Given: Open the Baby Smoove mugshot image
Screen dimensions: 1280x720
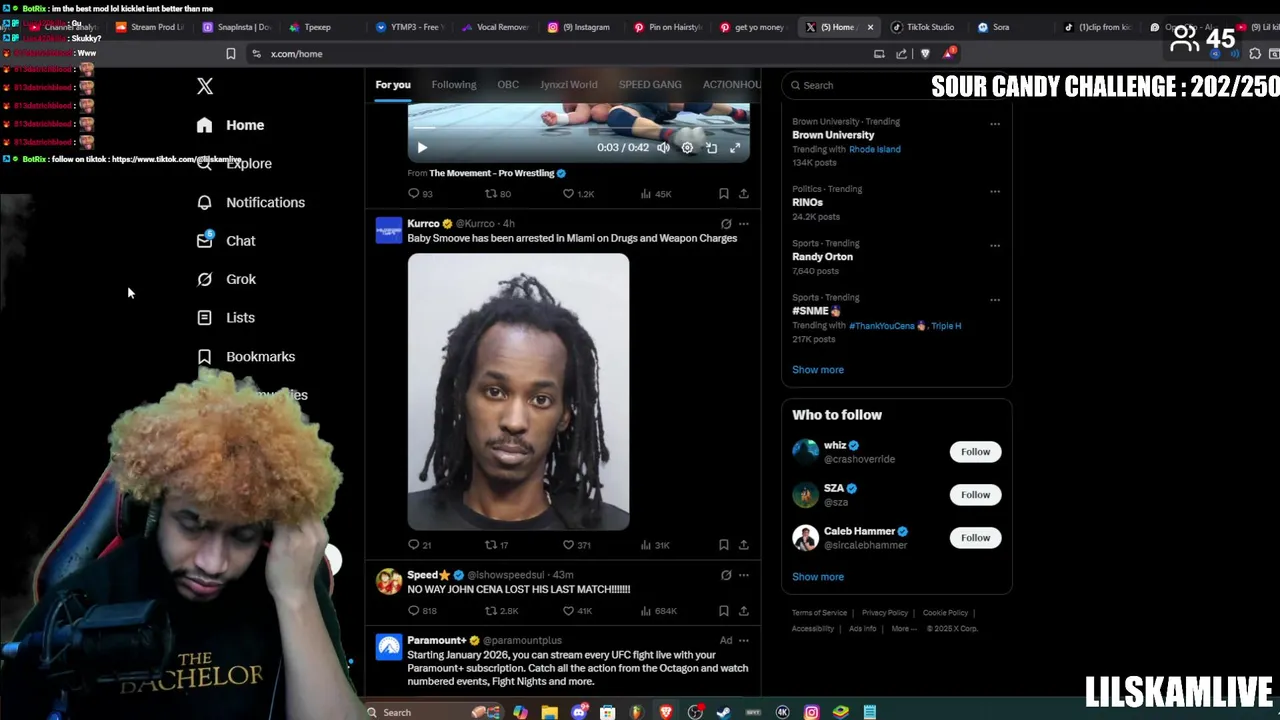Looking at the screenshot, I should pyautogui.click(x=518, y=391).
